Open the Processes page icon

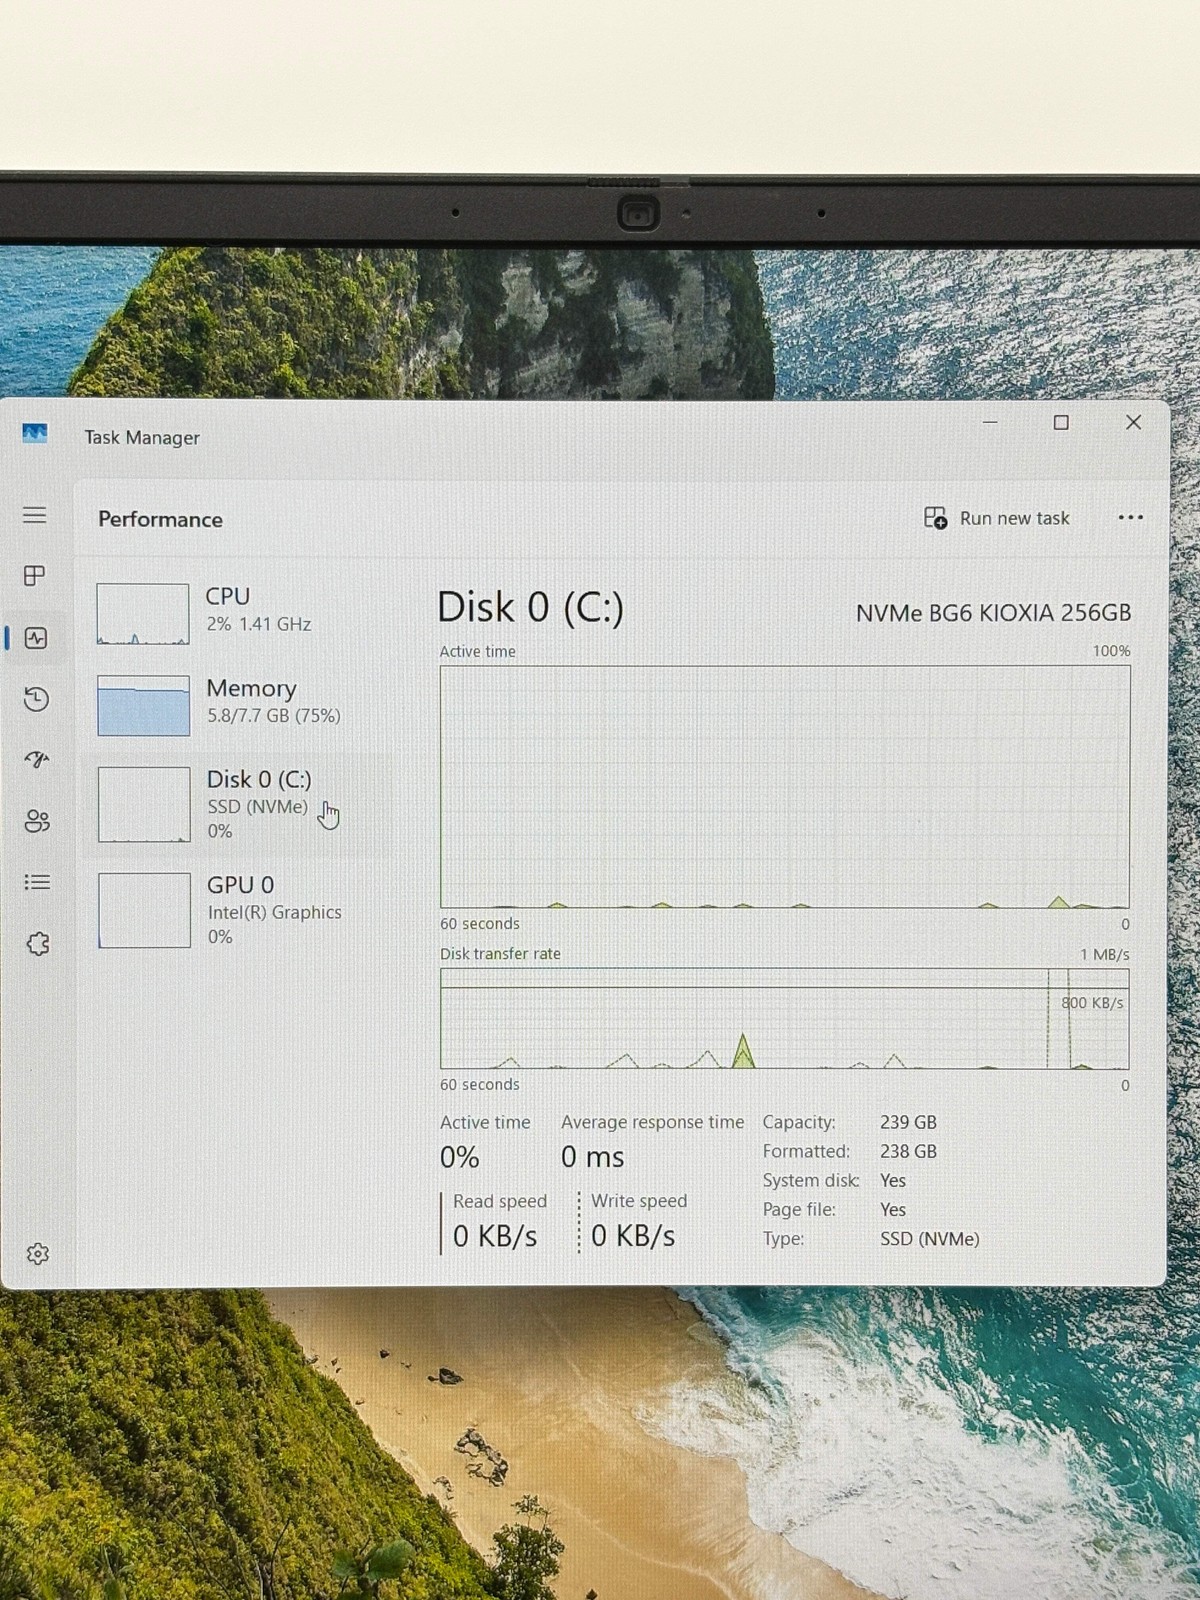coord(35,576)
